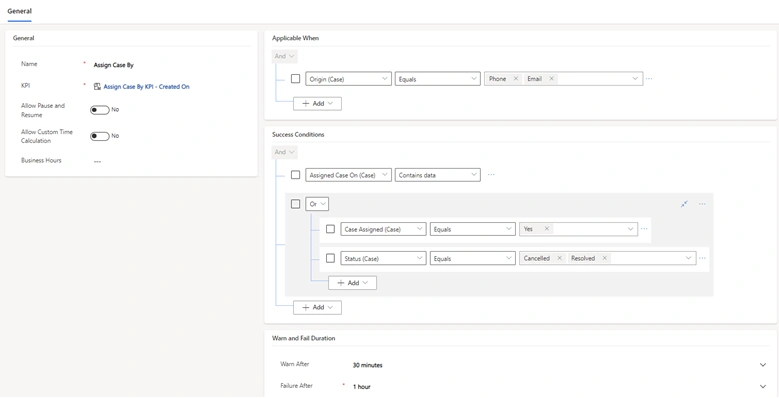Toggle Allow Custom Time Calculation switch
Viewport: 779px width, 398px height.
click(99, 136)
